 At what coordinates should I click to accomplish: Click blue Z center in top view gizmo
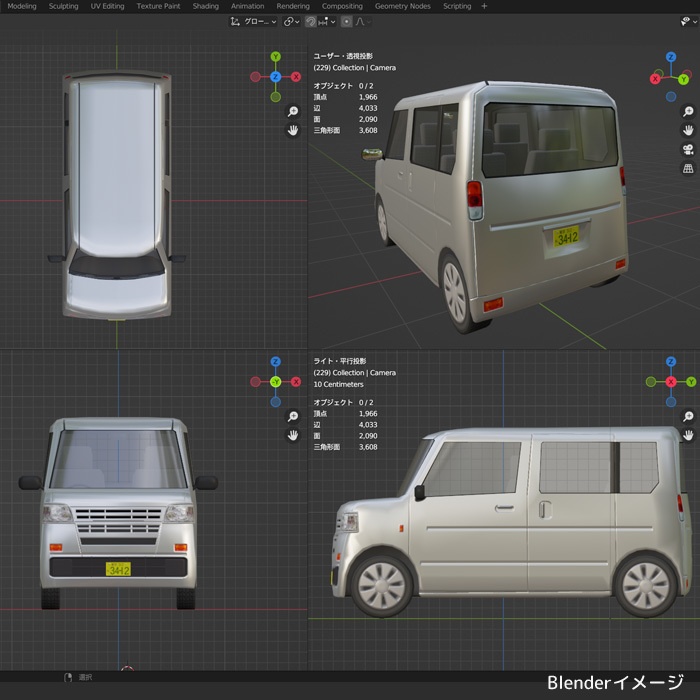pos(275,77)
